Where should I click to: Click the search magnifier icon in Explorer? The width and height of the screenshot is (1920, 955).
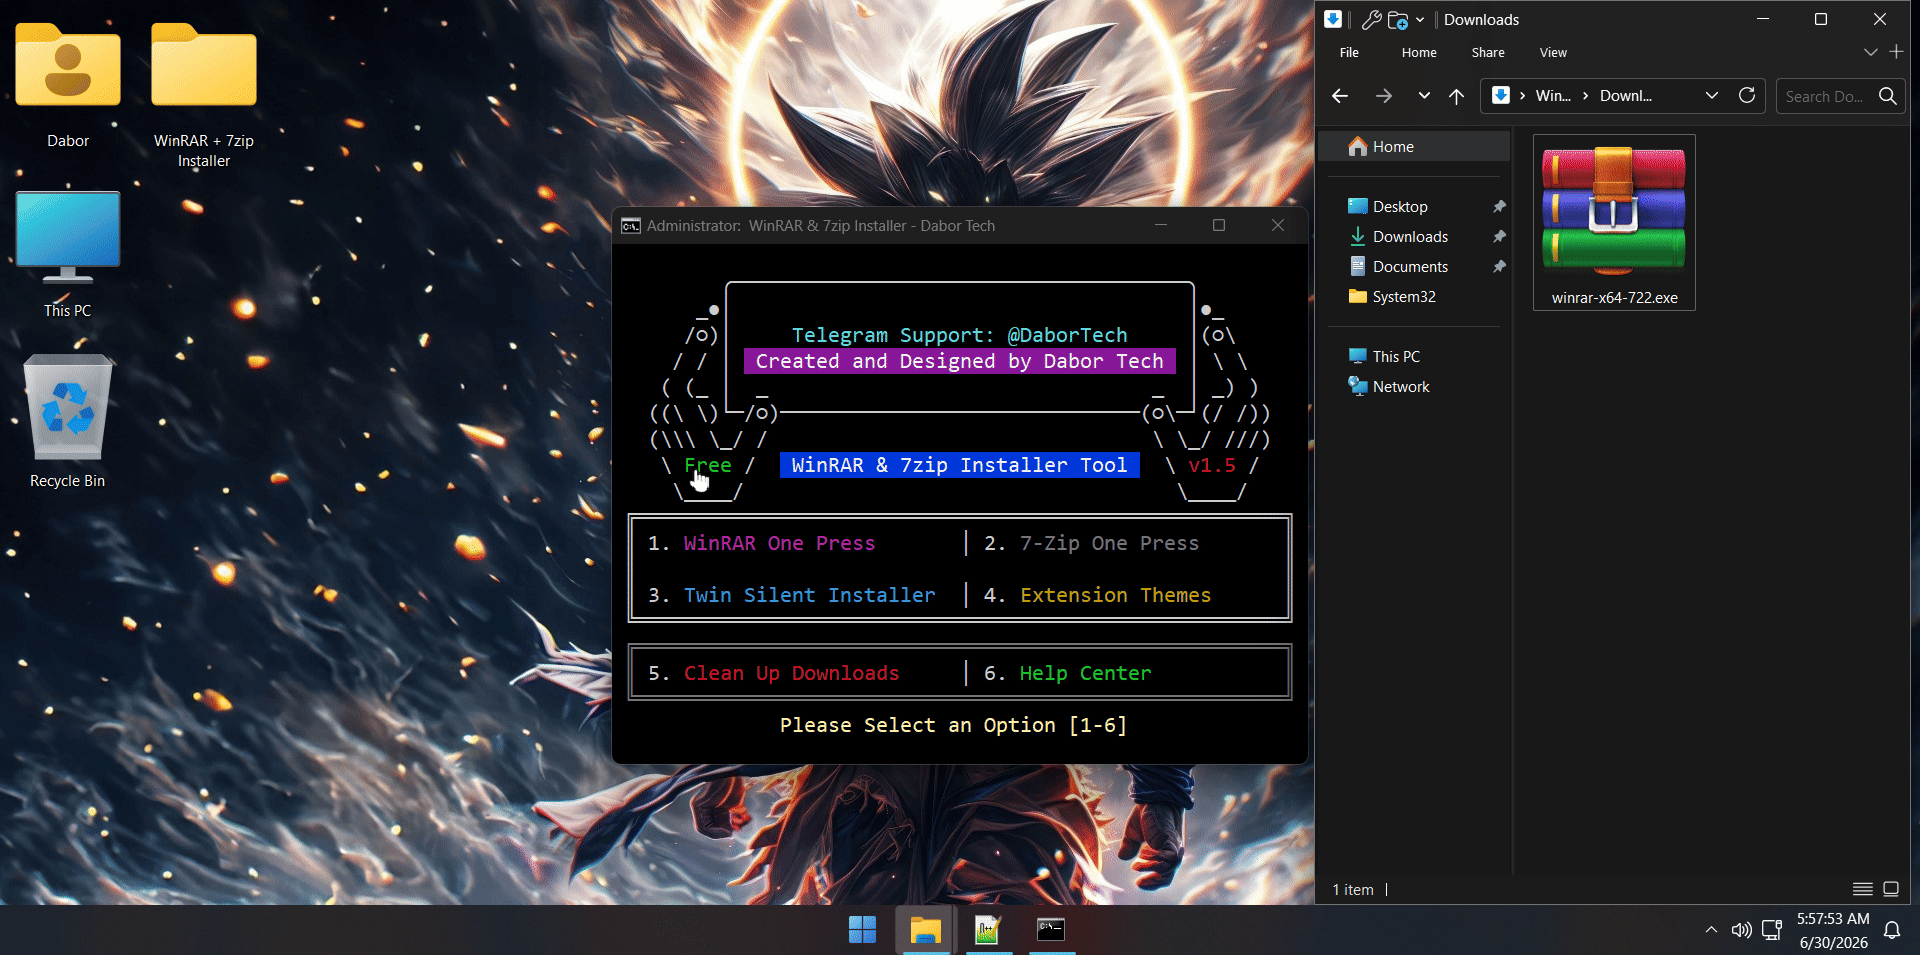pyautogui.click(x=1888, y=96)
